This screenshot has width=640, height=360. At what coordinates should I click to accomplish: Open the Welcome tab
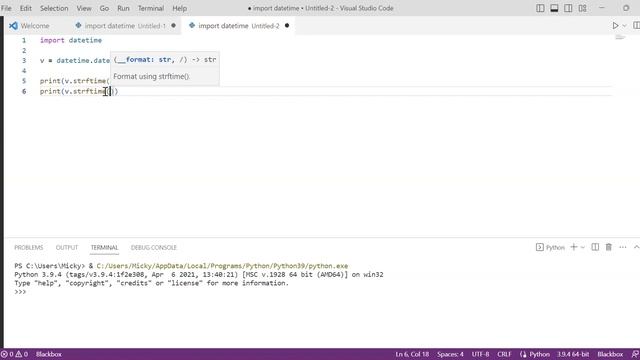coord(35,26)
